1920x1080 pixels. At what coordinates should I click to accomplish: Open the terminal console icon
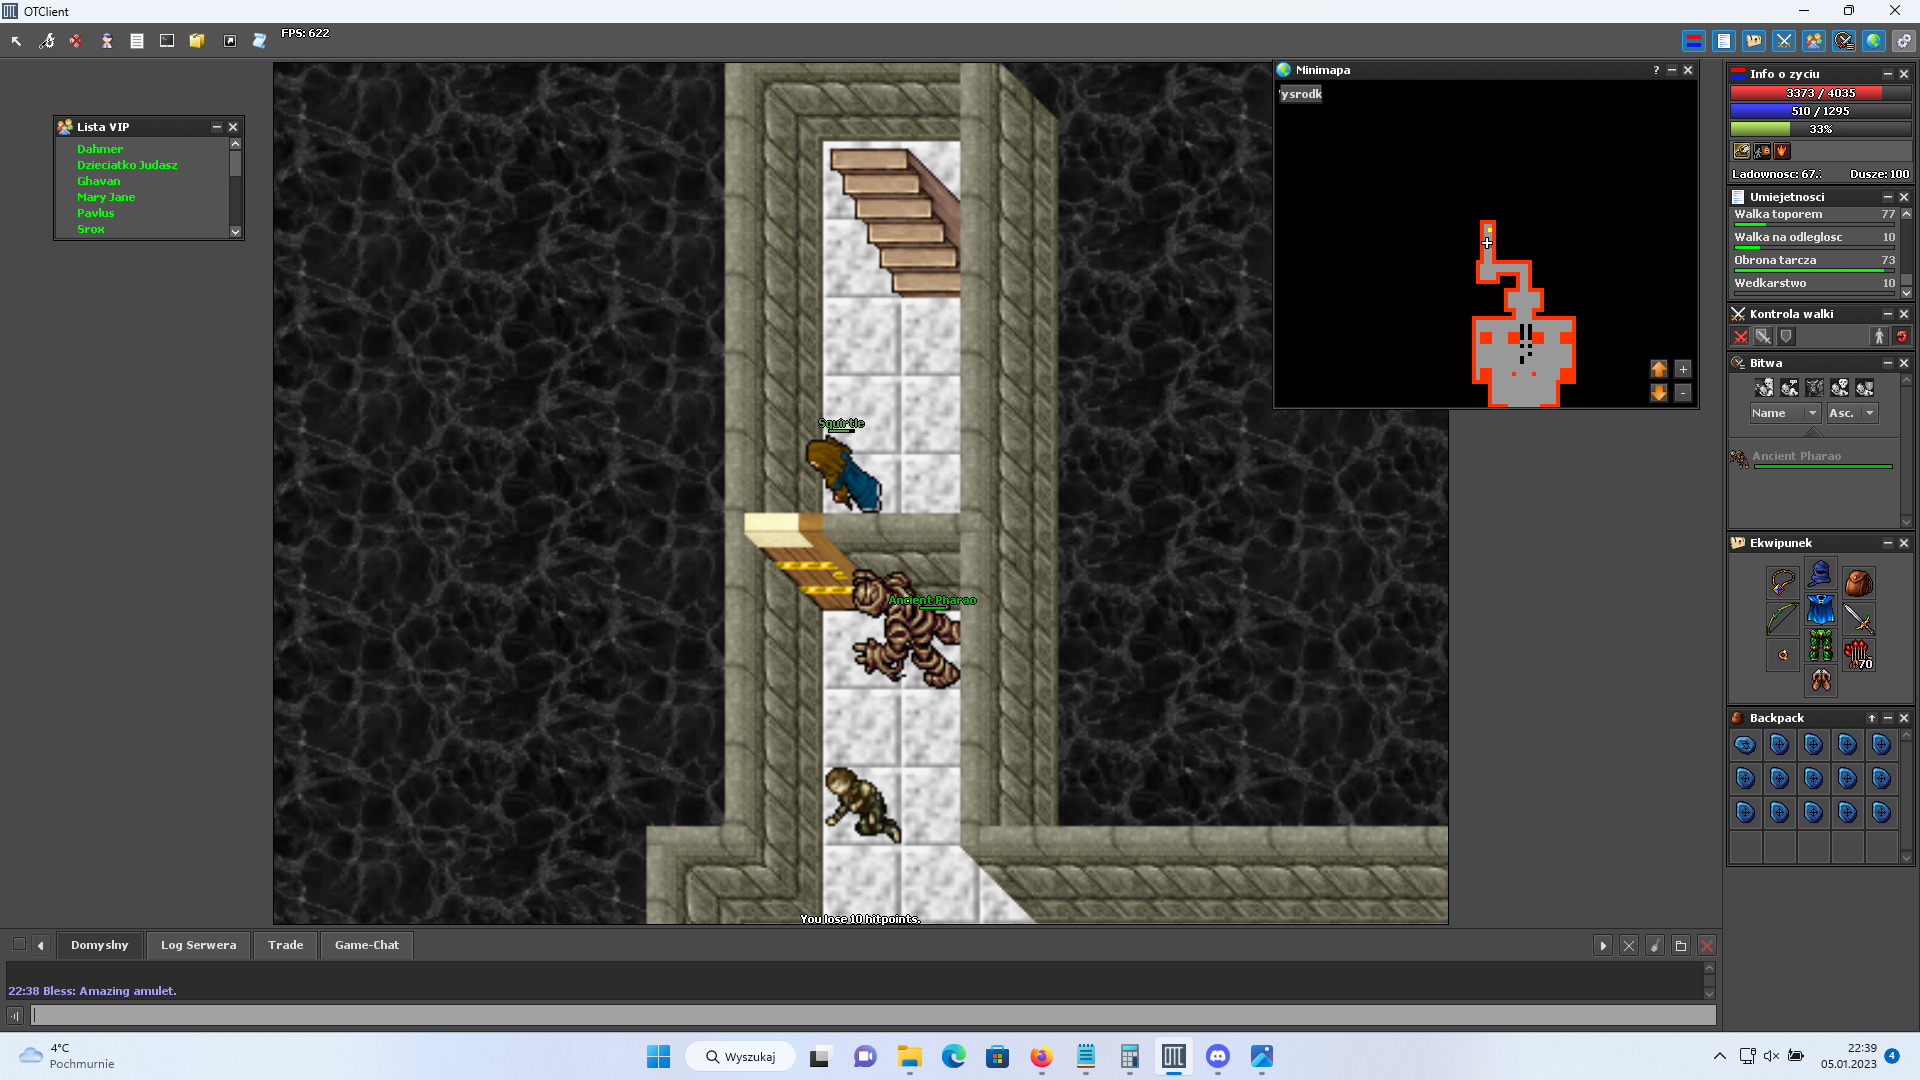tap(167, 41)
